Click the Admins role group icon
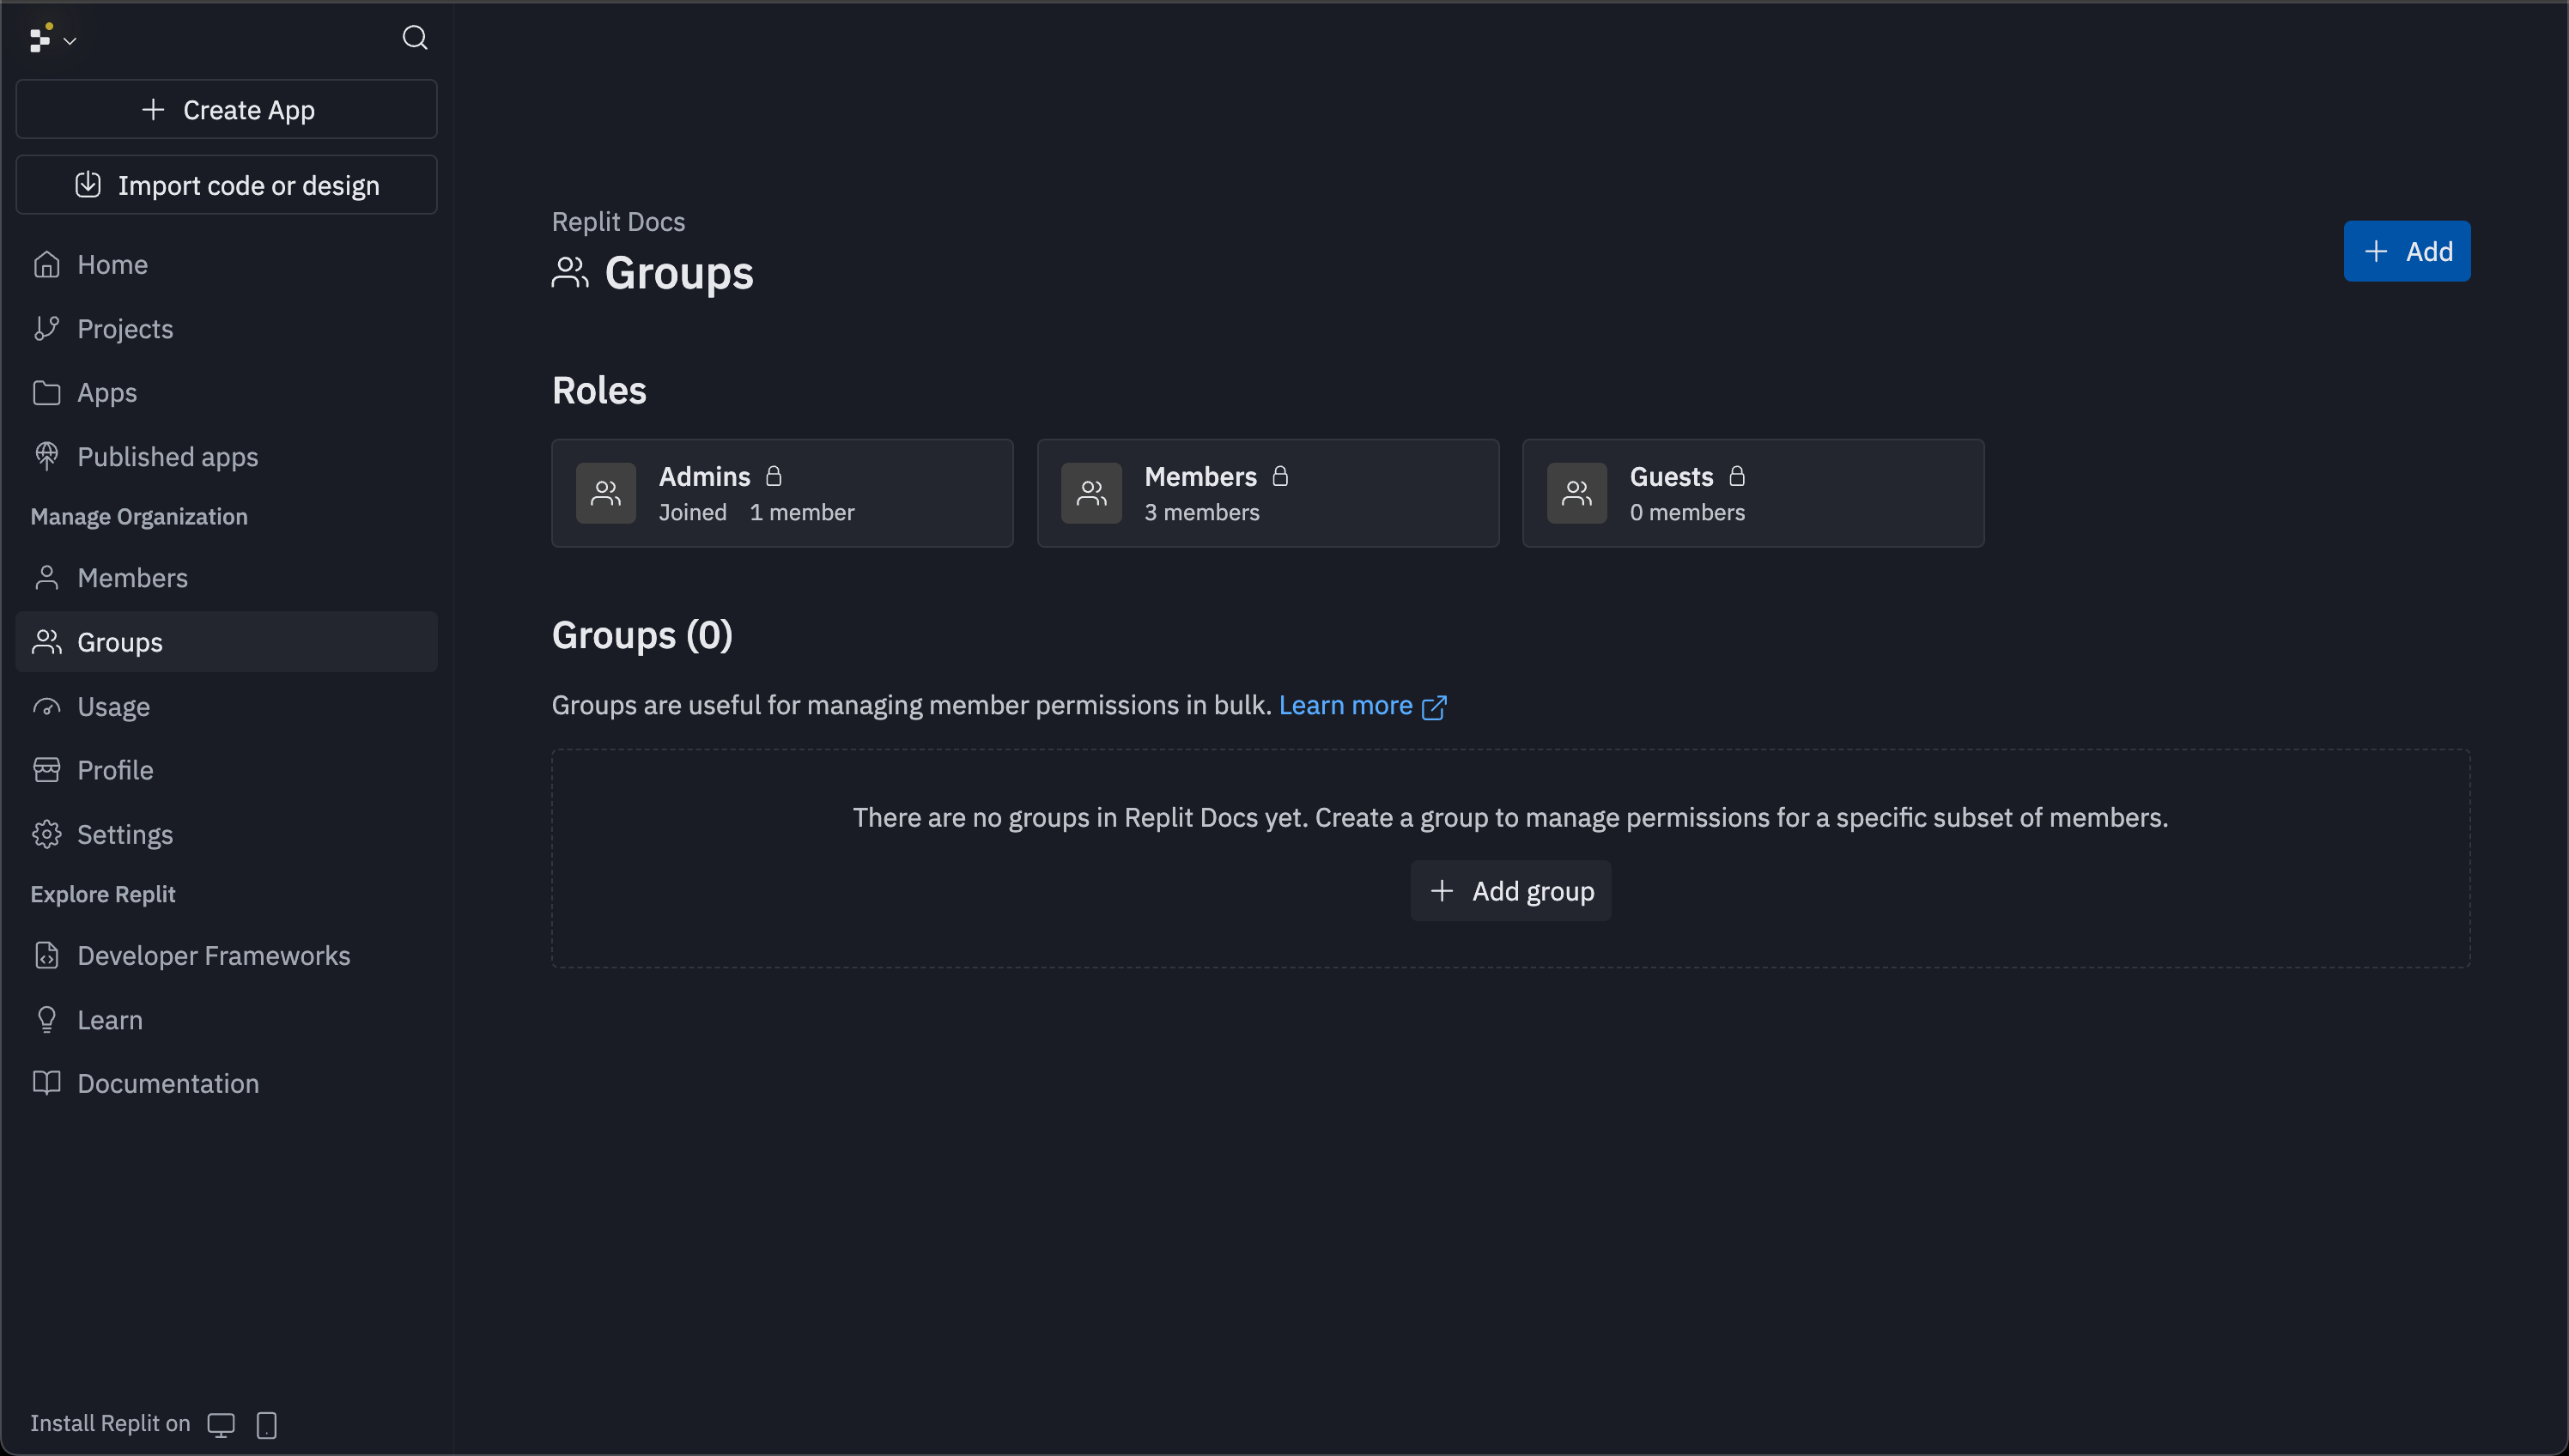This screenshot has height=1456, width=2569. tap(606, 493)
